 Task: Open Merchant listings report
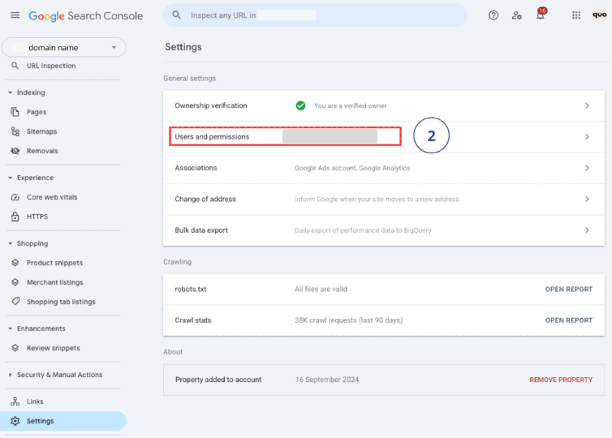[55, 282]
